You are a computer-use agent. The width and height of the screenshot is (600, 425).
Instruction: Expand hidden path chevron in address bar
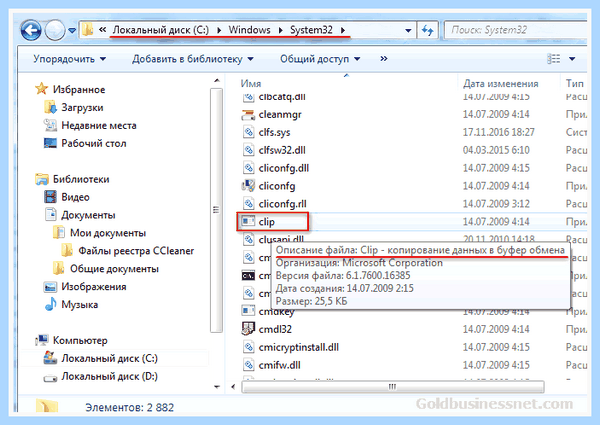pos(102,29)
